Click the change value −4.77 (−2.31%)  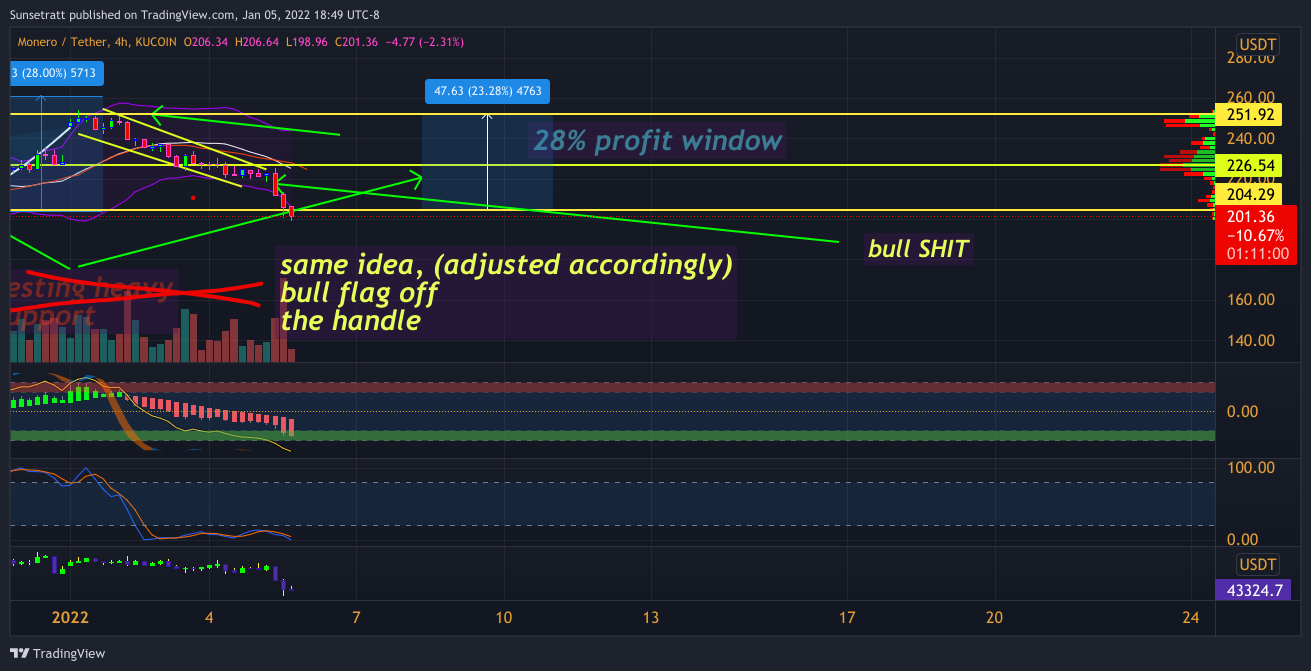[424, 42]
